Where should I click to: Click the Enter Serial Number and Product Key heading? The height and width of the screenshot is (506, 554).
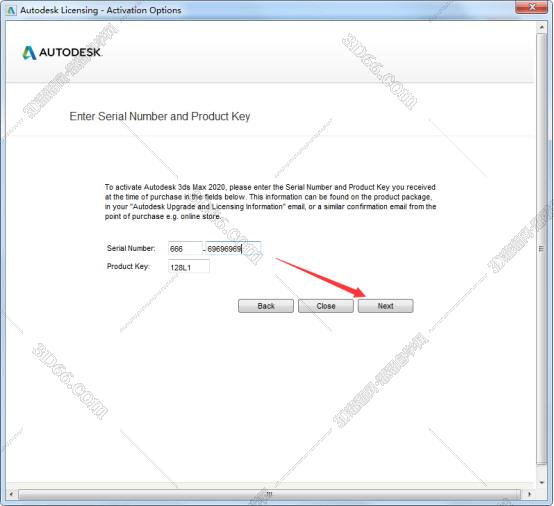[x=160, y=117]
